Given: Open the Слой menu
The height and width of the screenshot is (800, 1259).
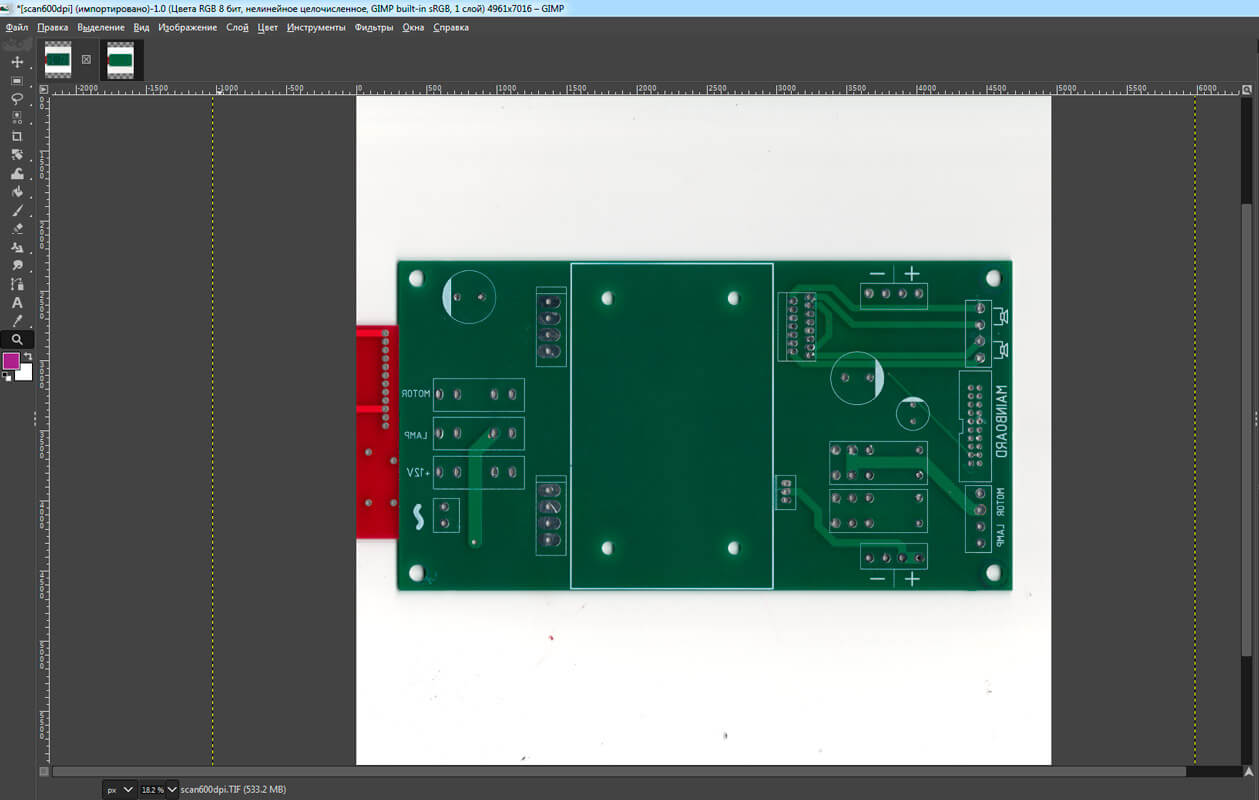Looking at the screenshot, I should [x=237, y=28].
